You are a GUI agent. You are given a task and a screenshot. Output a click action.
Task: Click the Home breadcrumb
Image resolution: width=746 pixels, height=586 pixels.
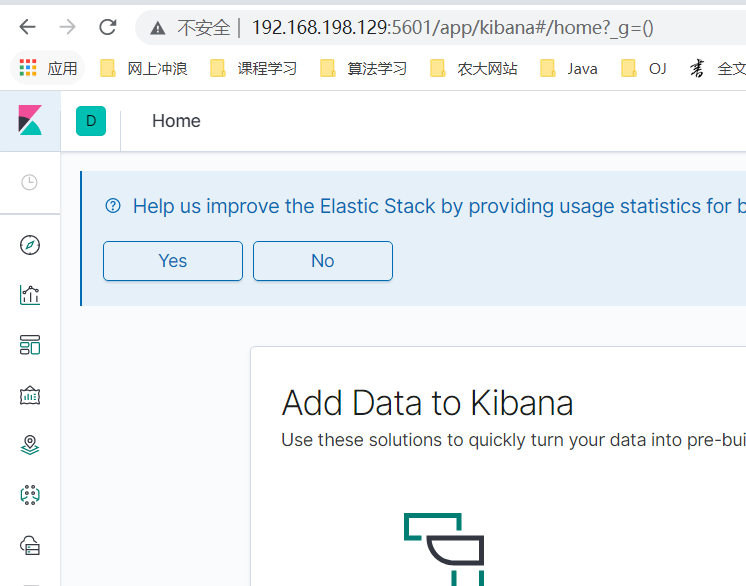tap(176, 121)
